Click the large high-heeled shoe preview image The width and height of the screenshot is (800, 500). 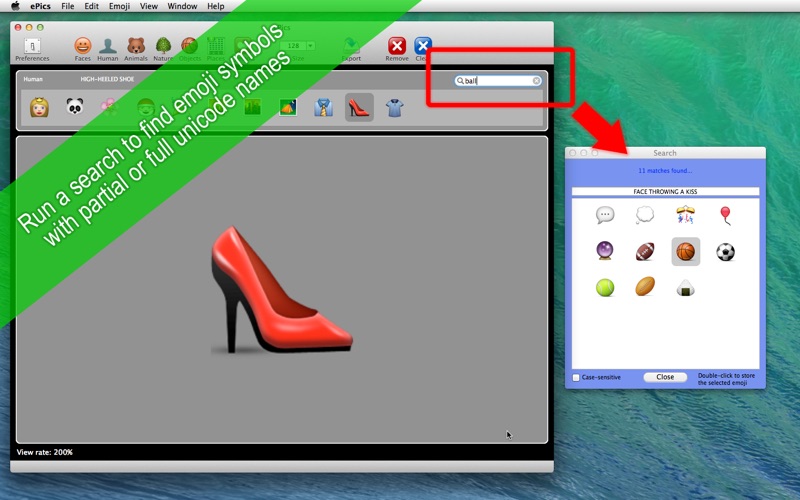pyautogui.click(x=282, y=289)
